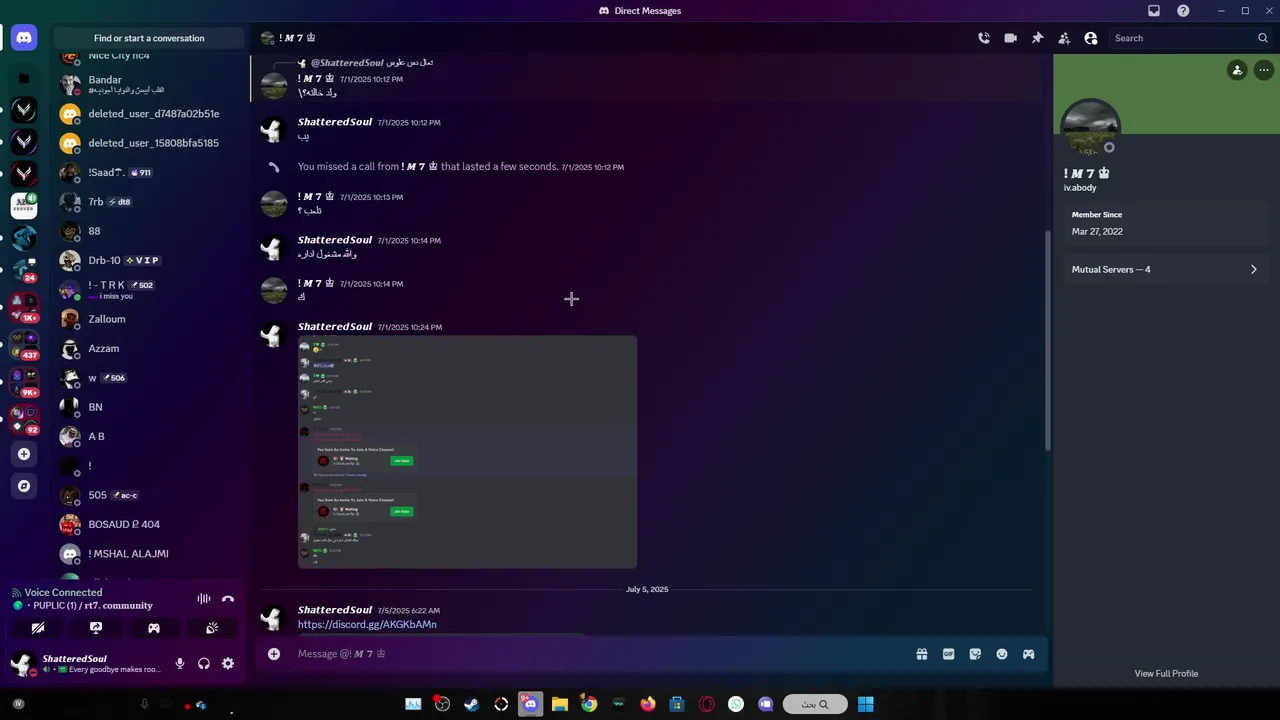Viewport: 1280px width, 720px height.
Task: Click the Find or start a conversation box
Action: pyautogui.click(x=149, y=38)
